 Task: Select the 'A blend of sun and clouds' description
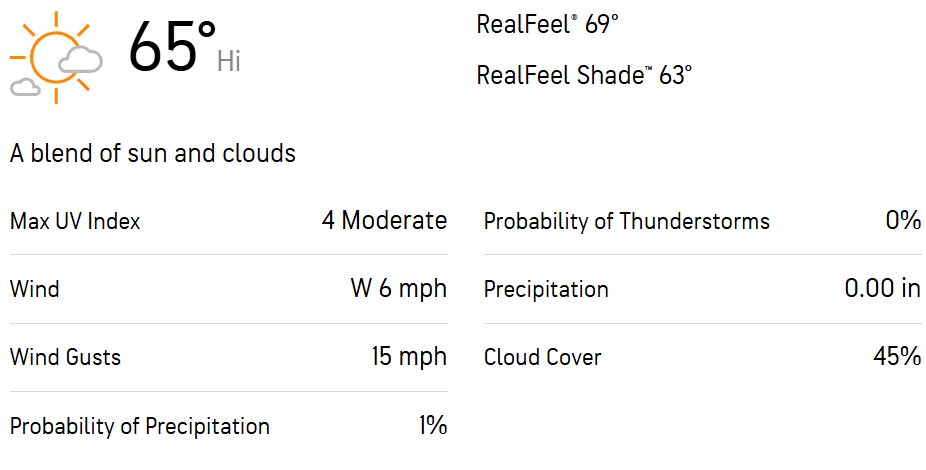click(153, 154)
